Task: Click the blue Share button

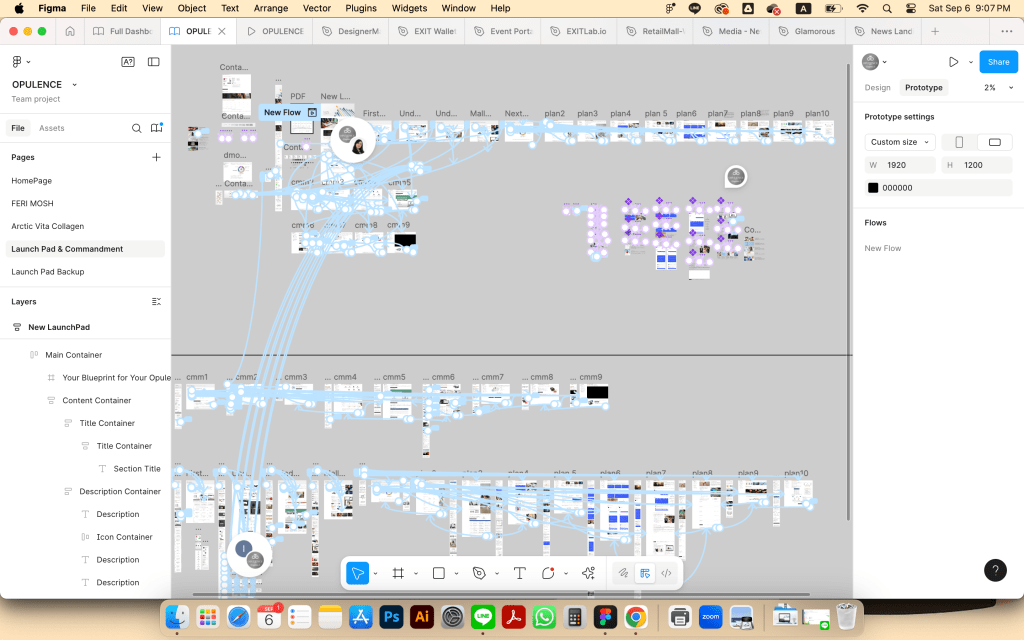Action: click(998, 62)
